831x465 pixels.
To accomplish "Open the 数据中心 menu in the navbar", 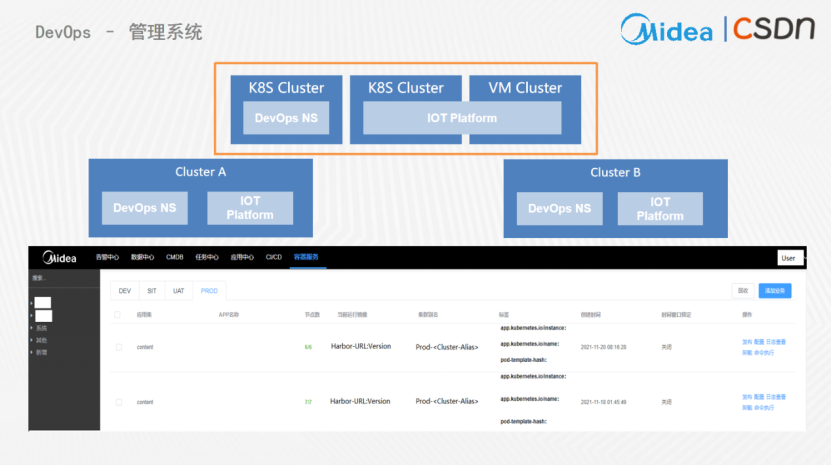I will (142, 257).
